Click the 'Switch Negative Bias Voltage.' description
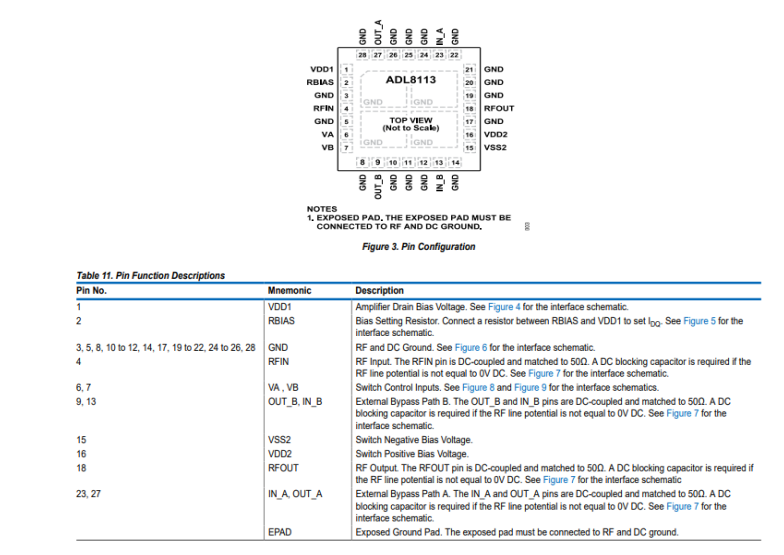 coord(414,440)
